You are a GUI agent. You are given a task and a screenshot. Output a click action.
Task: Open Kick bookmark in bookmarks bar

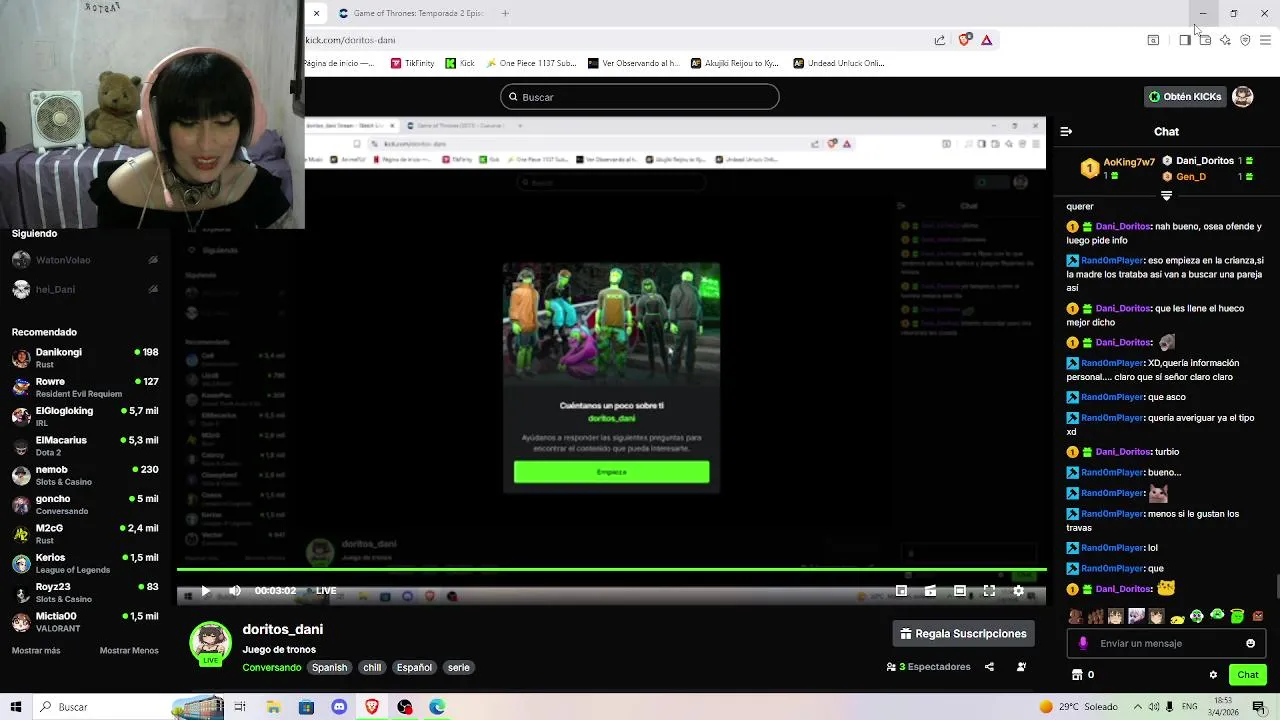click(460, 63)
